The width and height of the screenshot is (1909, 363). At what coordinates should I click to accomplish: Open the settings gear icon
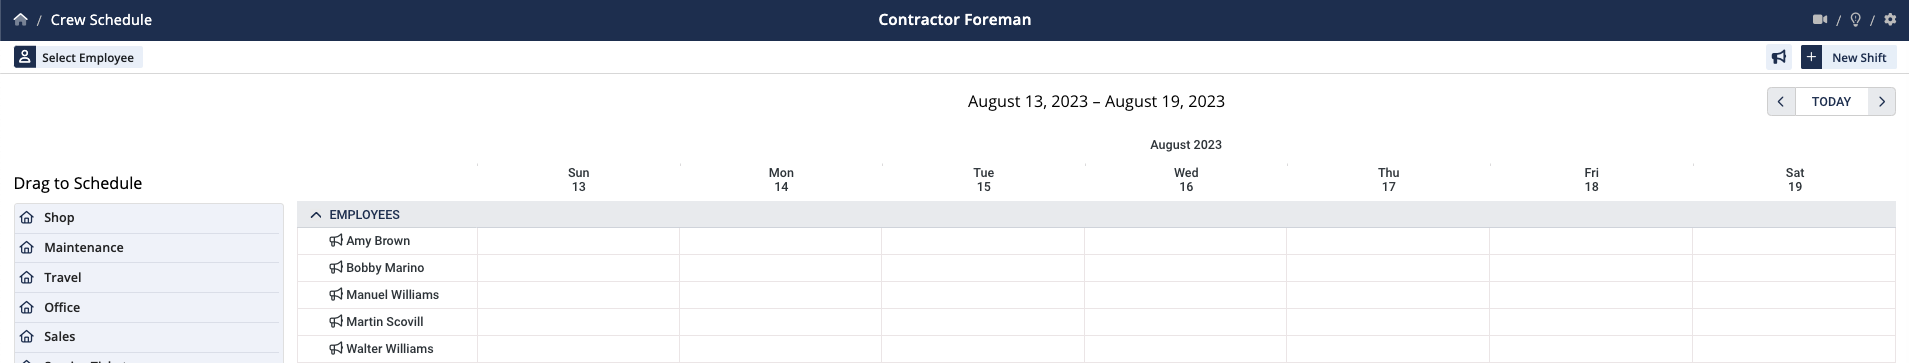click(1889, 19)
